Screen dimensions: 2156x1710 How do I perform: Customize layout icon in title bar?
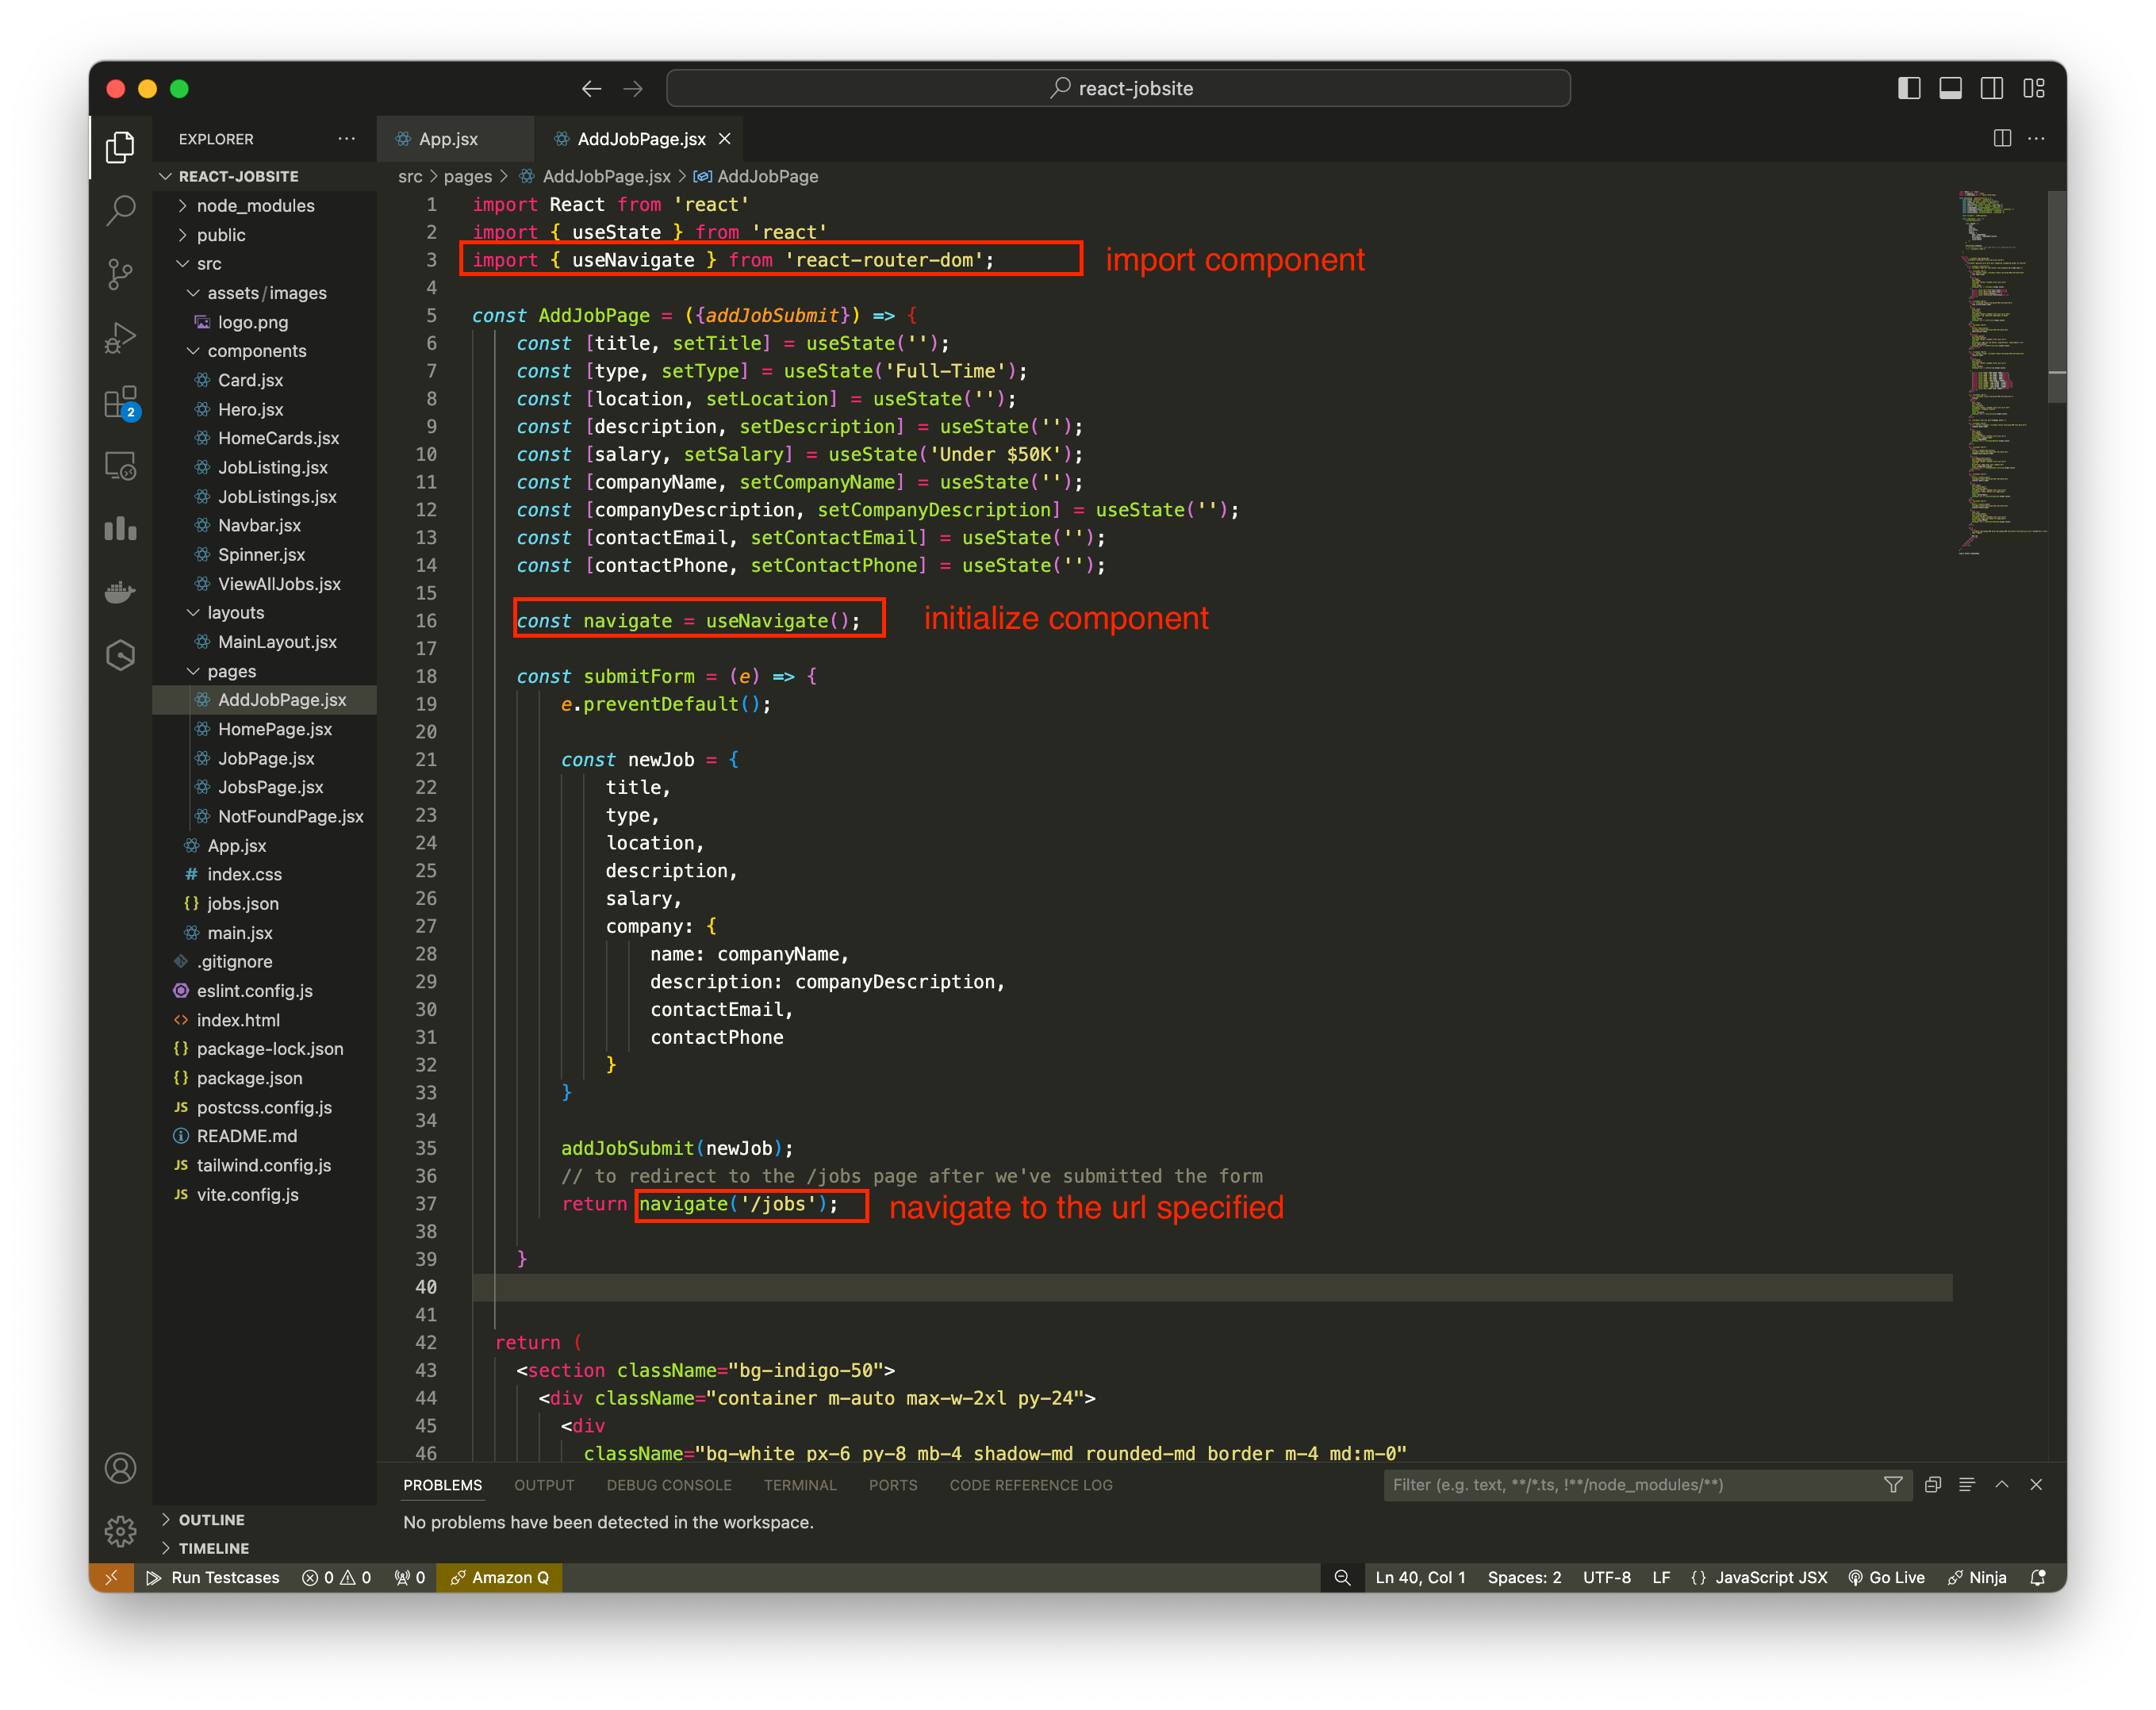coord(2034,88)
